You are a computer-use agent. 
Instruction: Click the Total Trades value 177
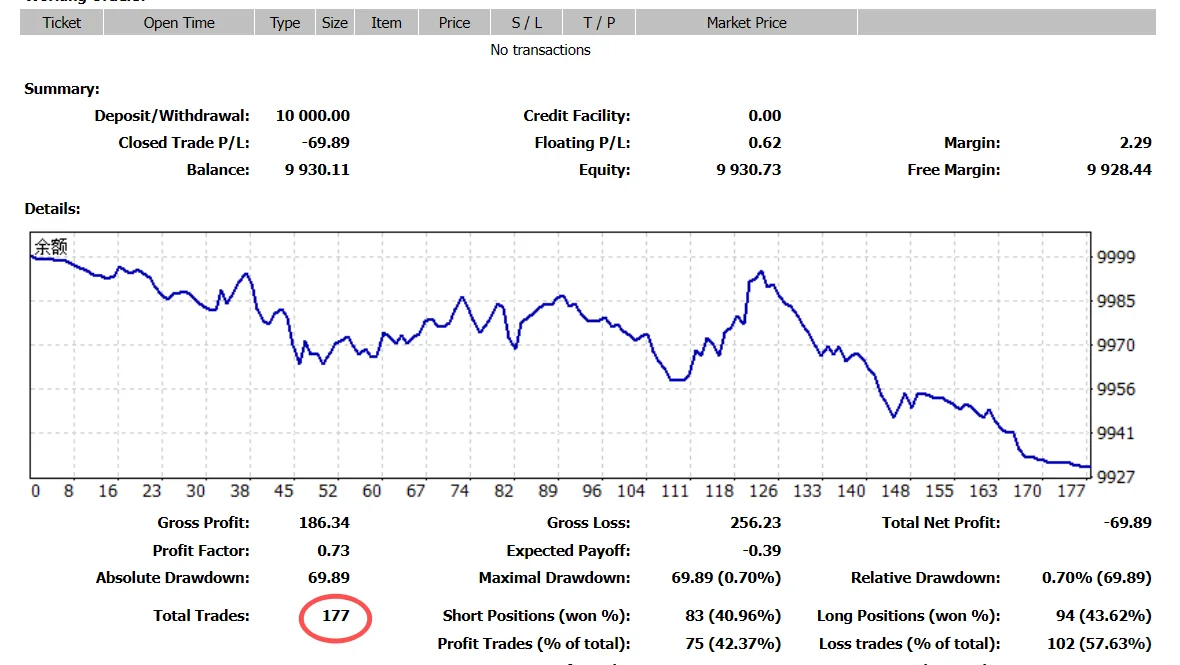click(336, 616)
